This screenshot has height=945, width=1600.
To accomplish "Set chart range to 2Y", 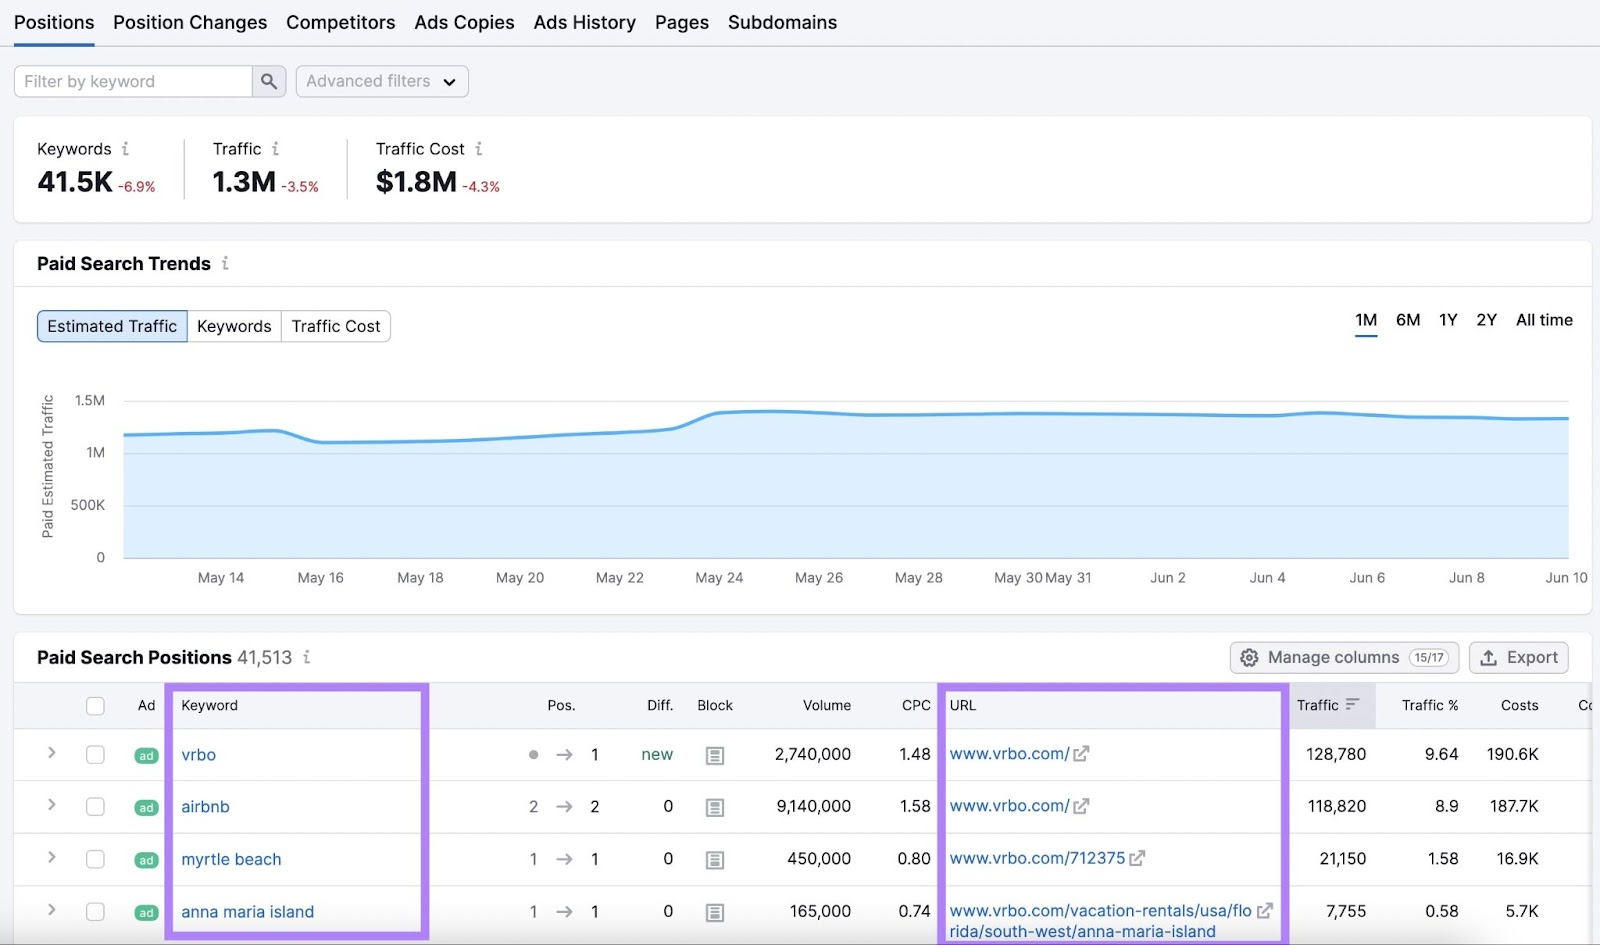I will pos(1487,320).
